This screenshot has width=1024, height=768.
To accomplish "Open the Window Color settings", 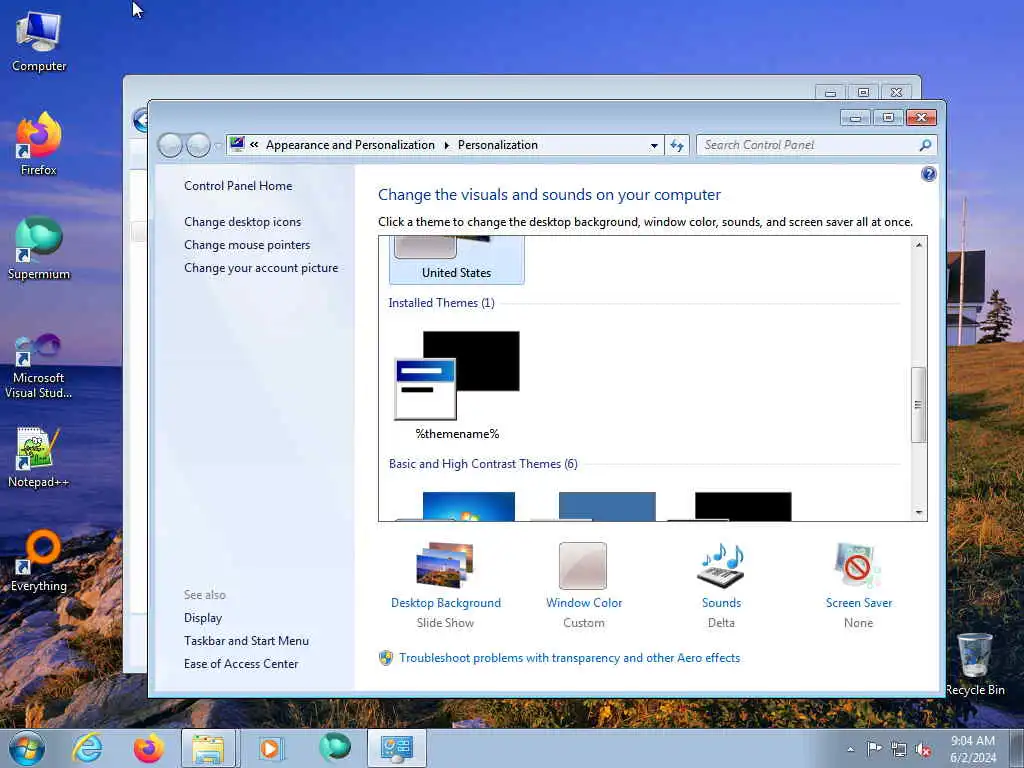I will click(583, 586).
